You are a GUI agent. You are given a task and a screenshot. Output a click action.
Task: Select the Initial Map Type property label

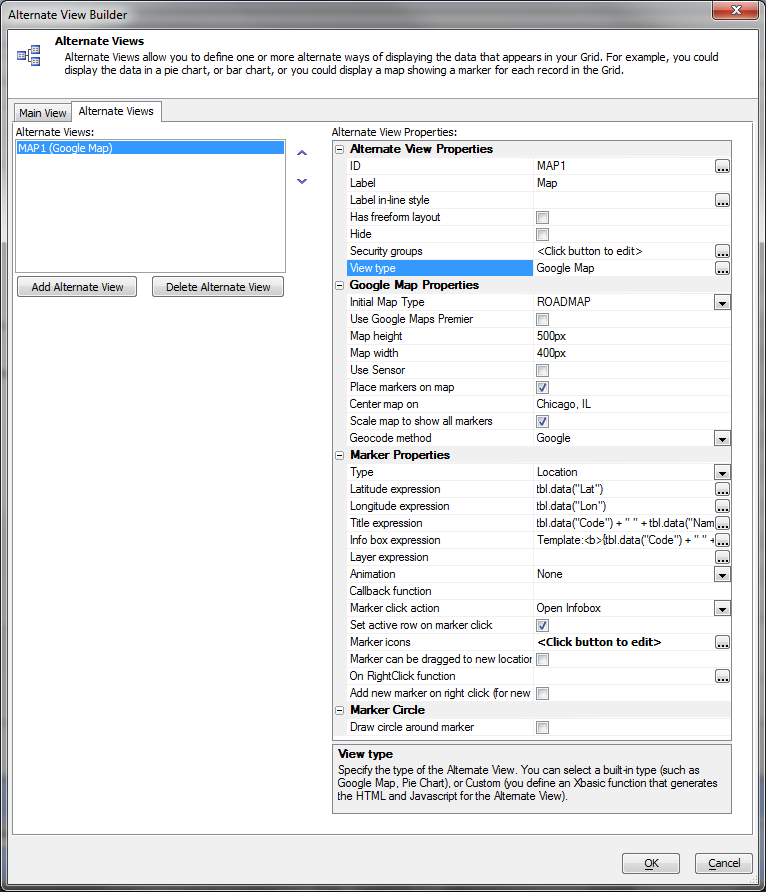(387, 302)
